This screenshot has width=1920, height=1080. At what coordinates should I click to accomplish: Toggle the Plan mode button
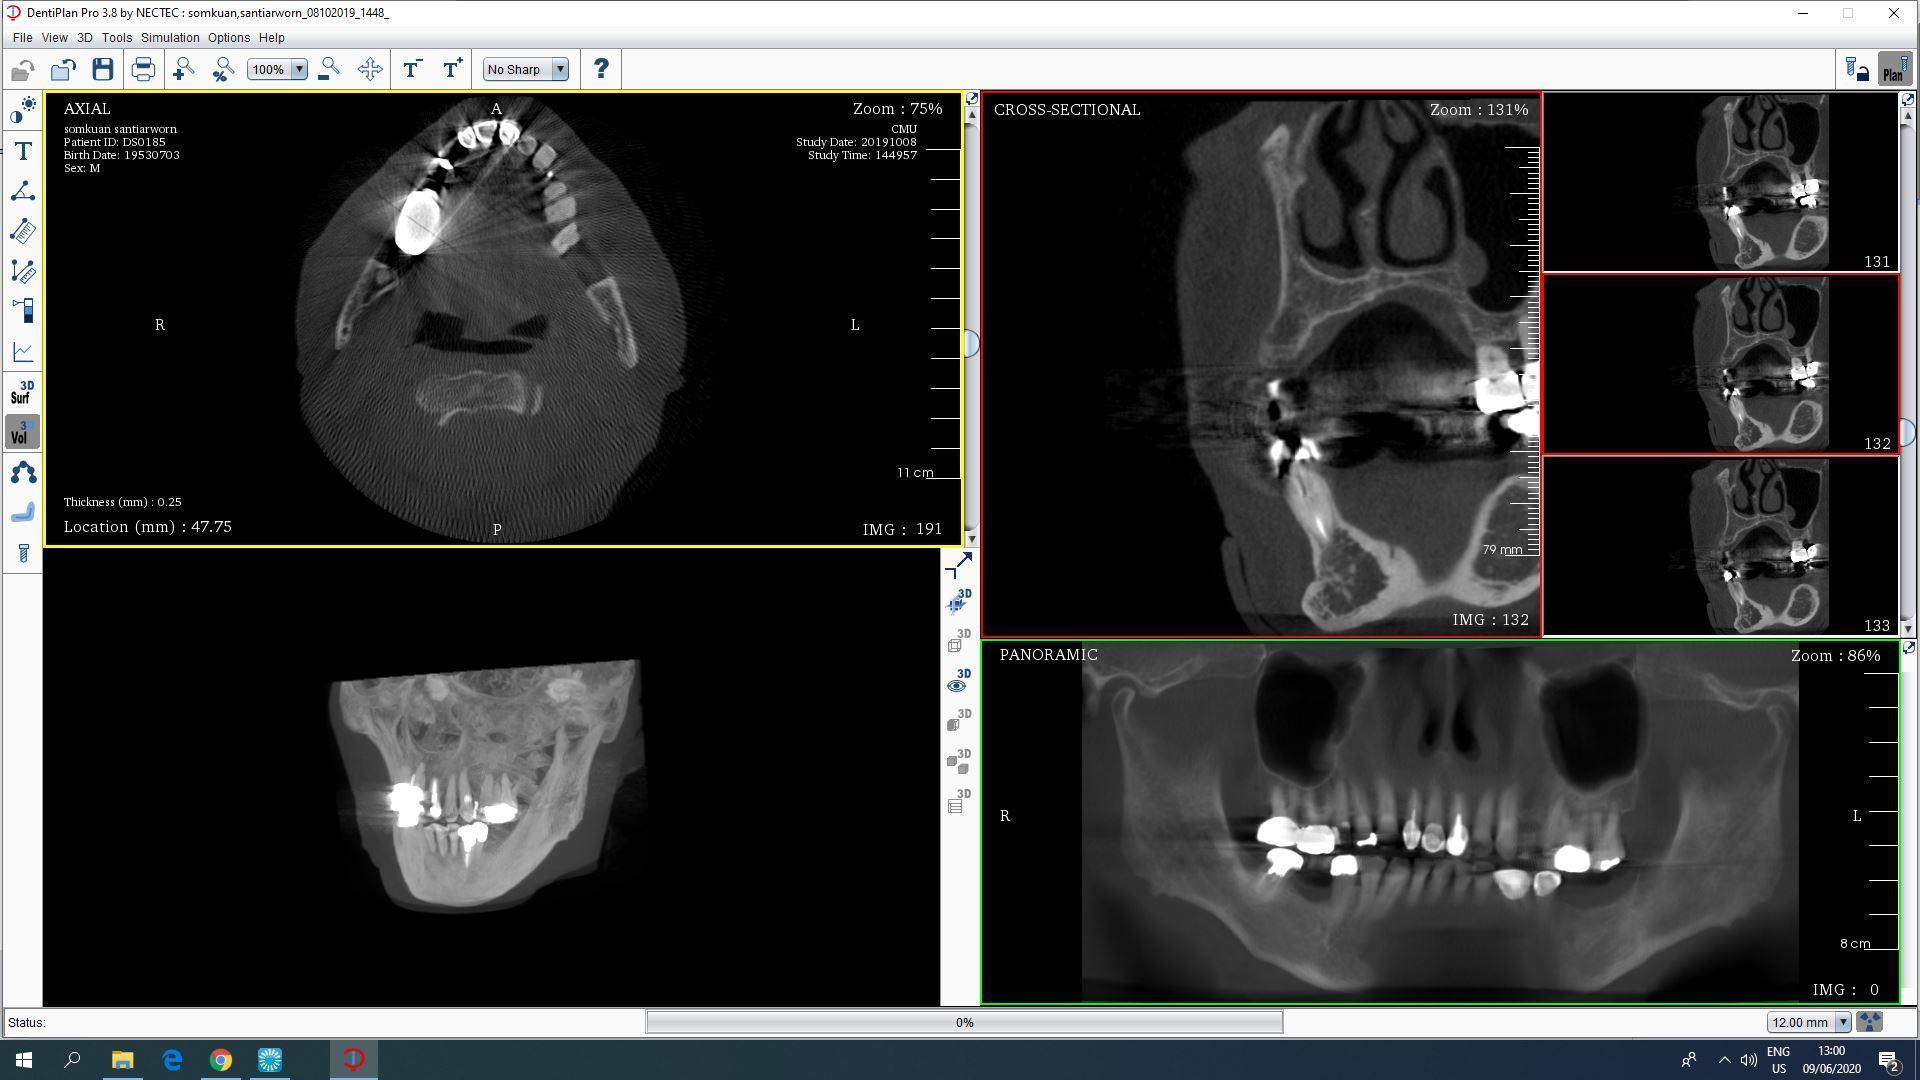[1893, 69]
